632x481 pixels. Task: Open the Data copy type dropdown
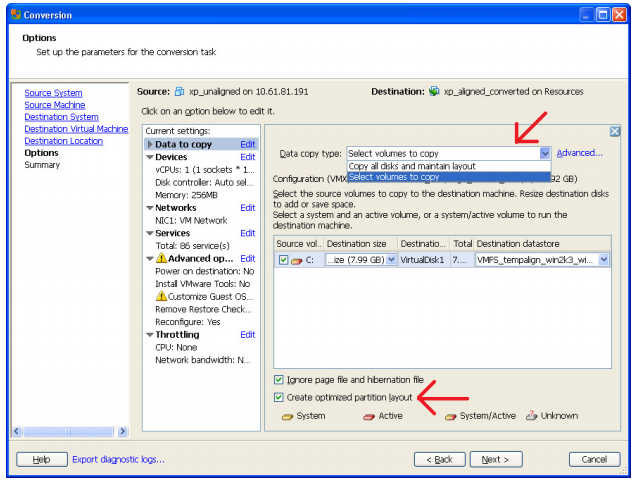[545, 153]
